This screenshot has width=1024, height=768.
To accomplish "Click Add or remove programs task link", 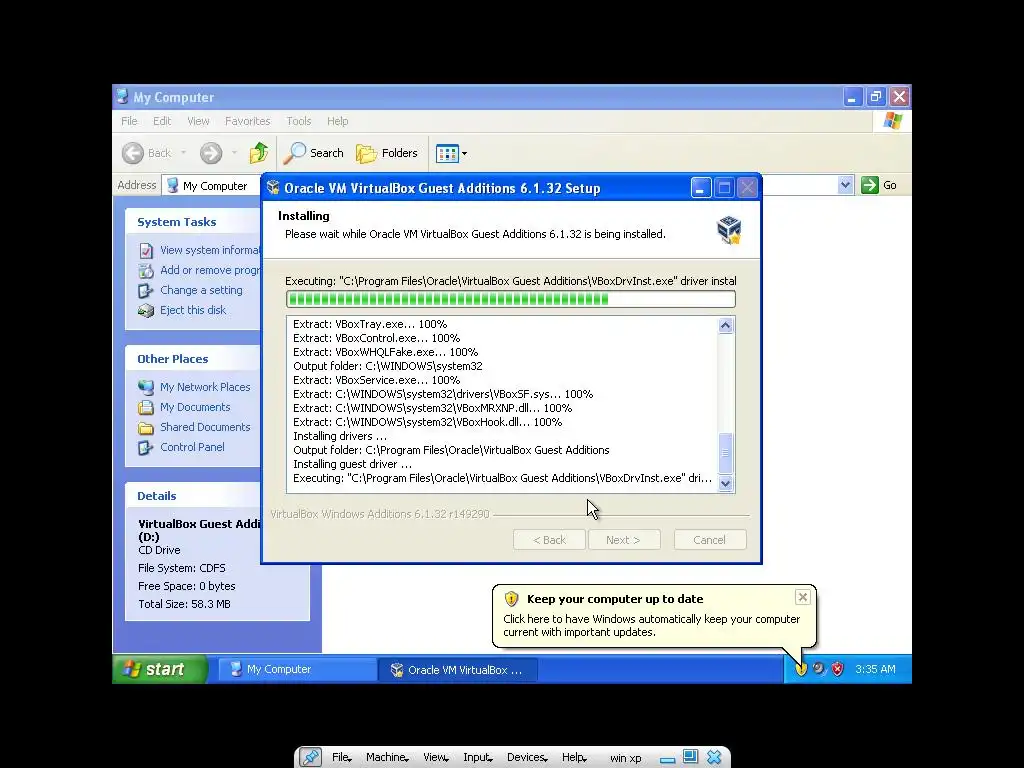I will coord(210,270).
